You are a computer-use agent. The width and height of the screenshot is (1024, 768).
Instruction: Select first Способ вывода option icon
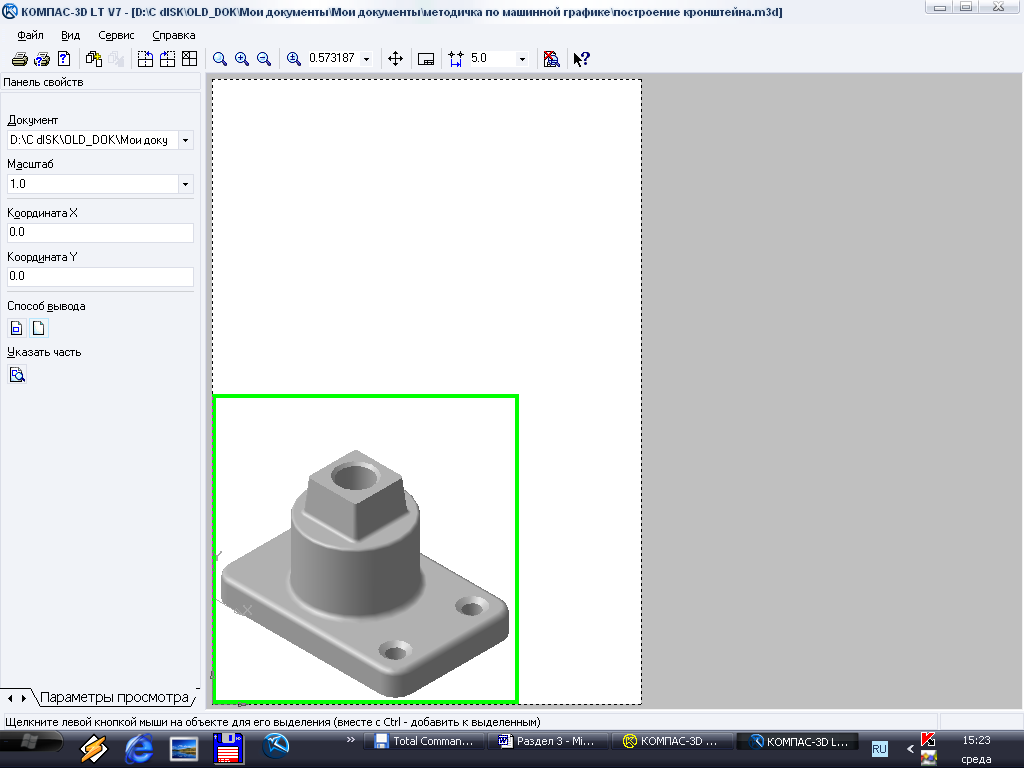16,328
